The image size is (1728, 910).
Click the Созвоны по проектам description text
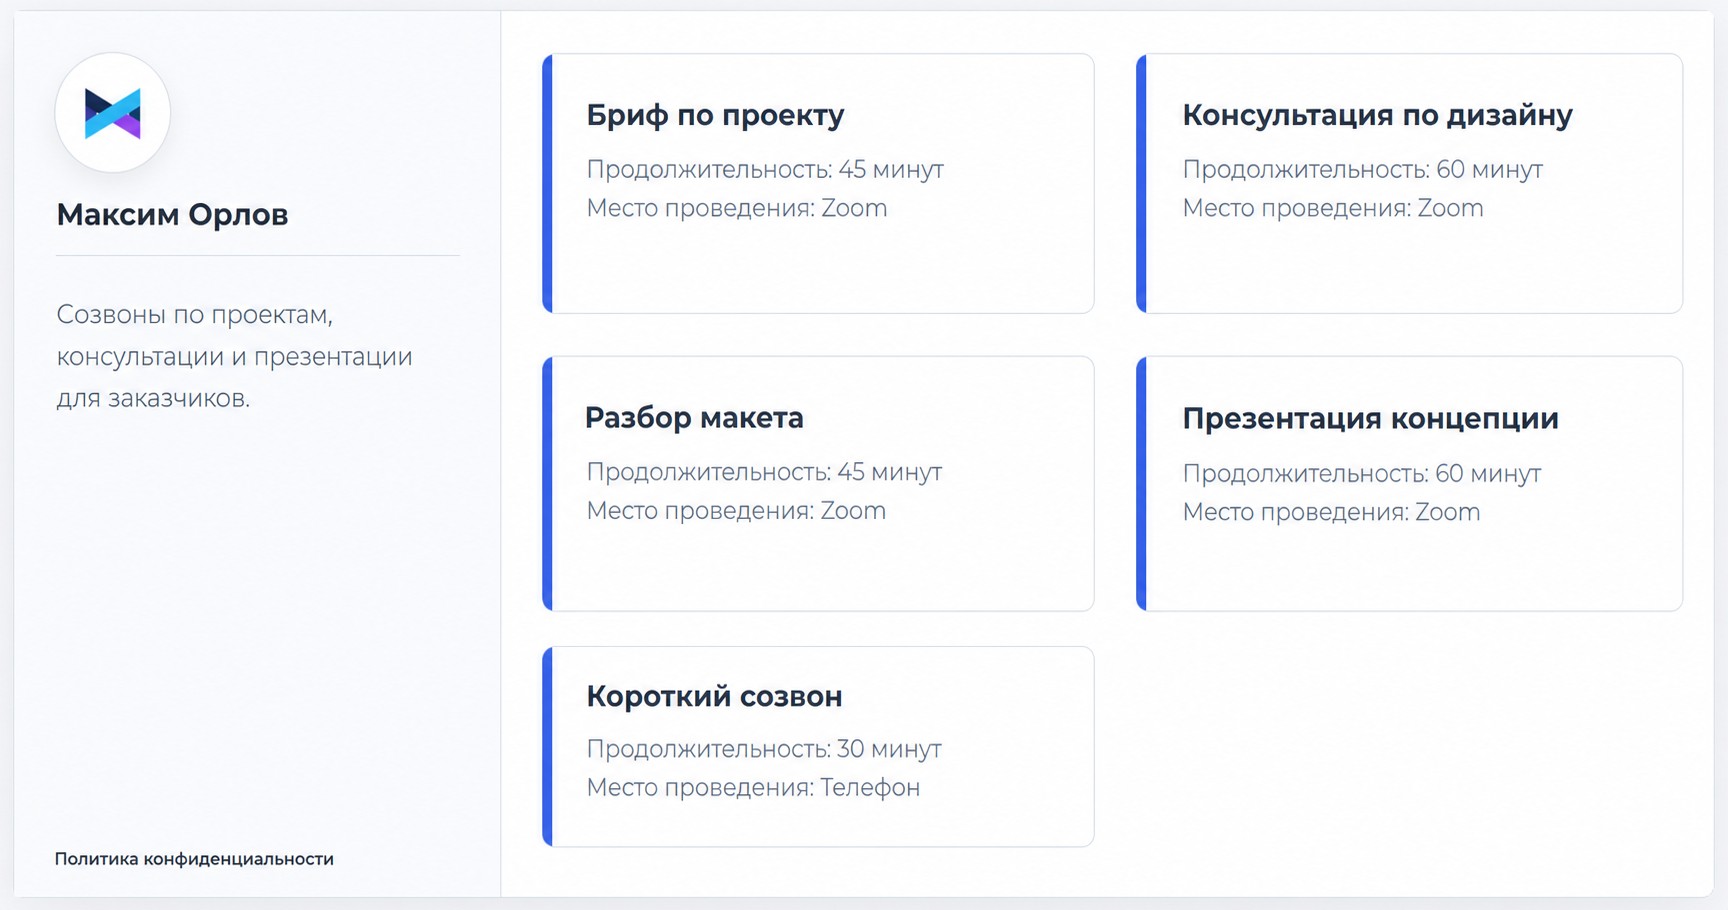pyautogui.click(x=234, y=356)
